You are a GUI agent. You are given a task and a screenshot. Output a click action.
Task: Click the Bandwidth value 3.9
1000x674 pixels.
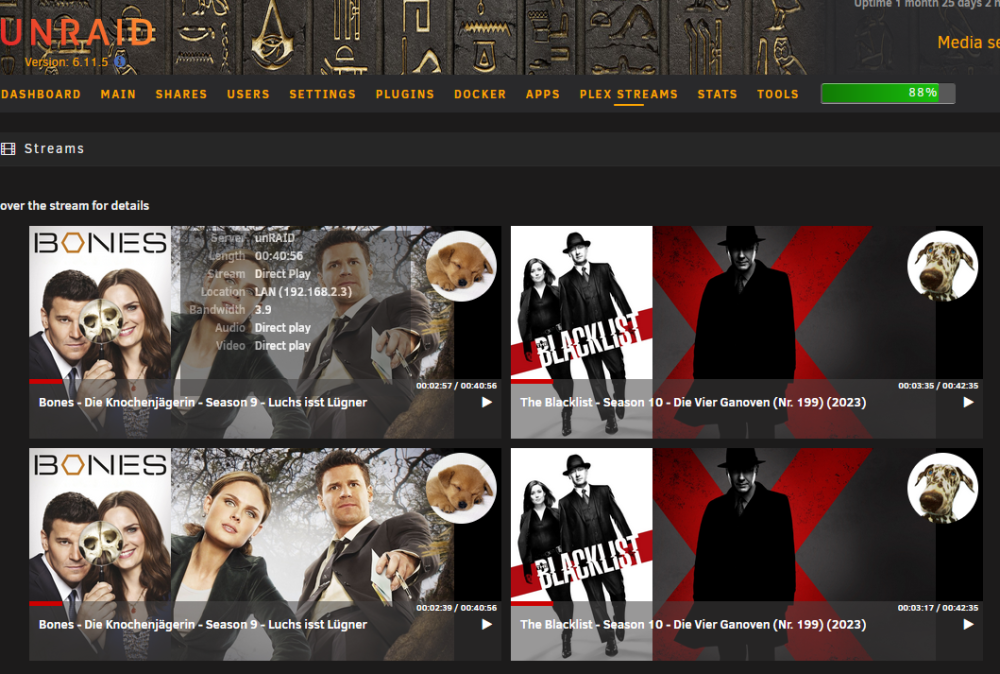[x=263, y=309]
